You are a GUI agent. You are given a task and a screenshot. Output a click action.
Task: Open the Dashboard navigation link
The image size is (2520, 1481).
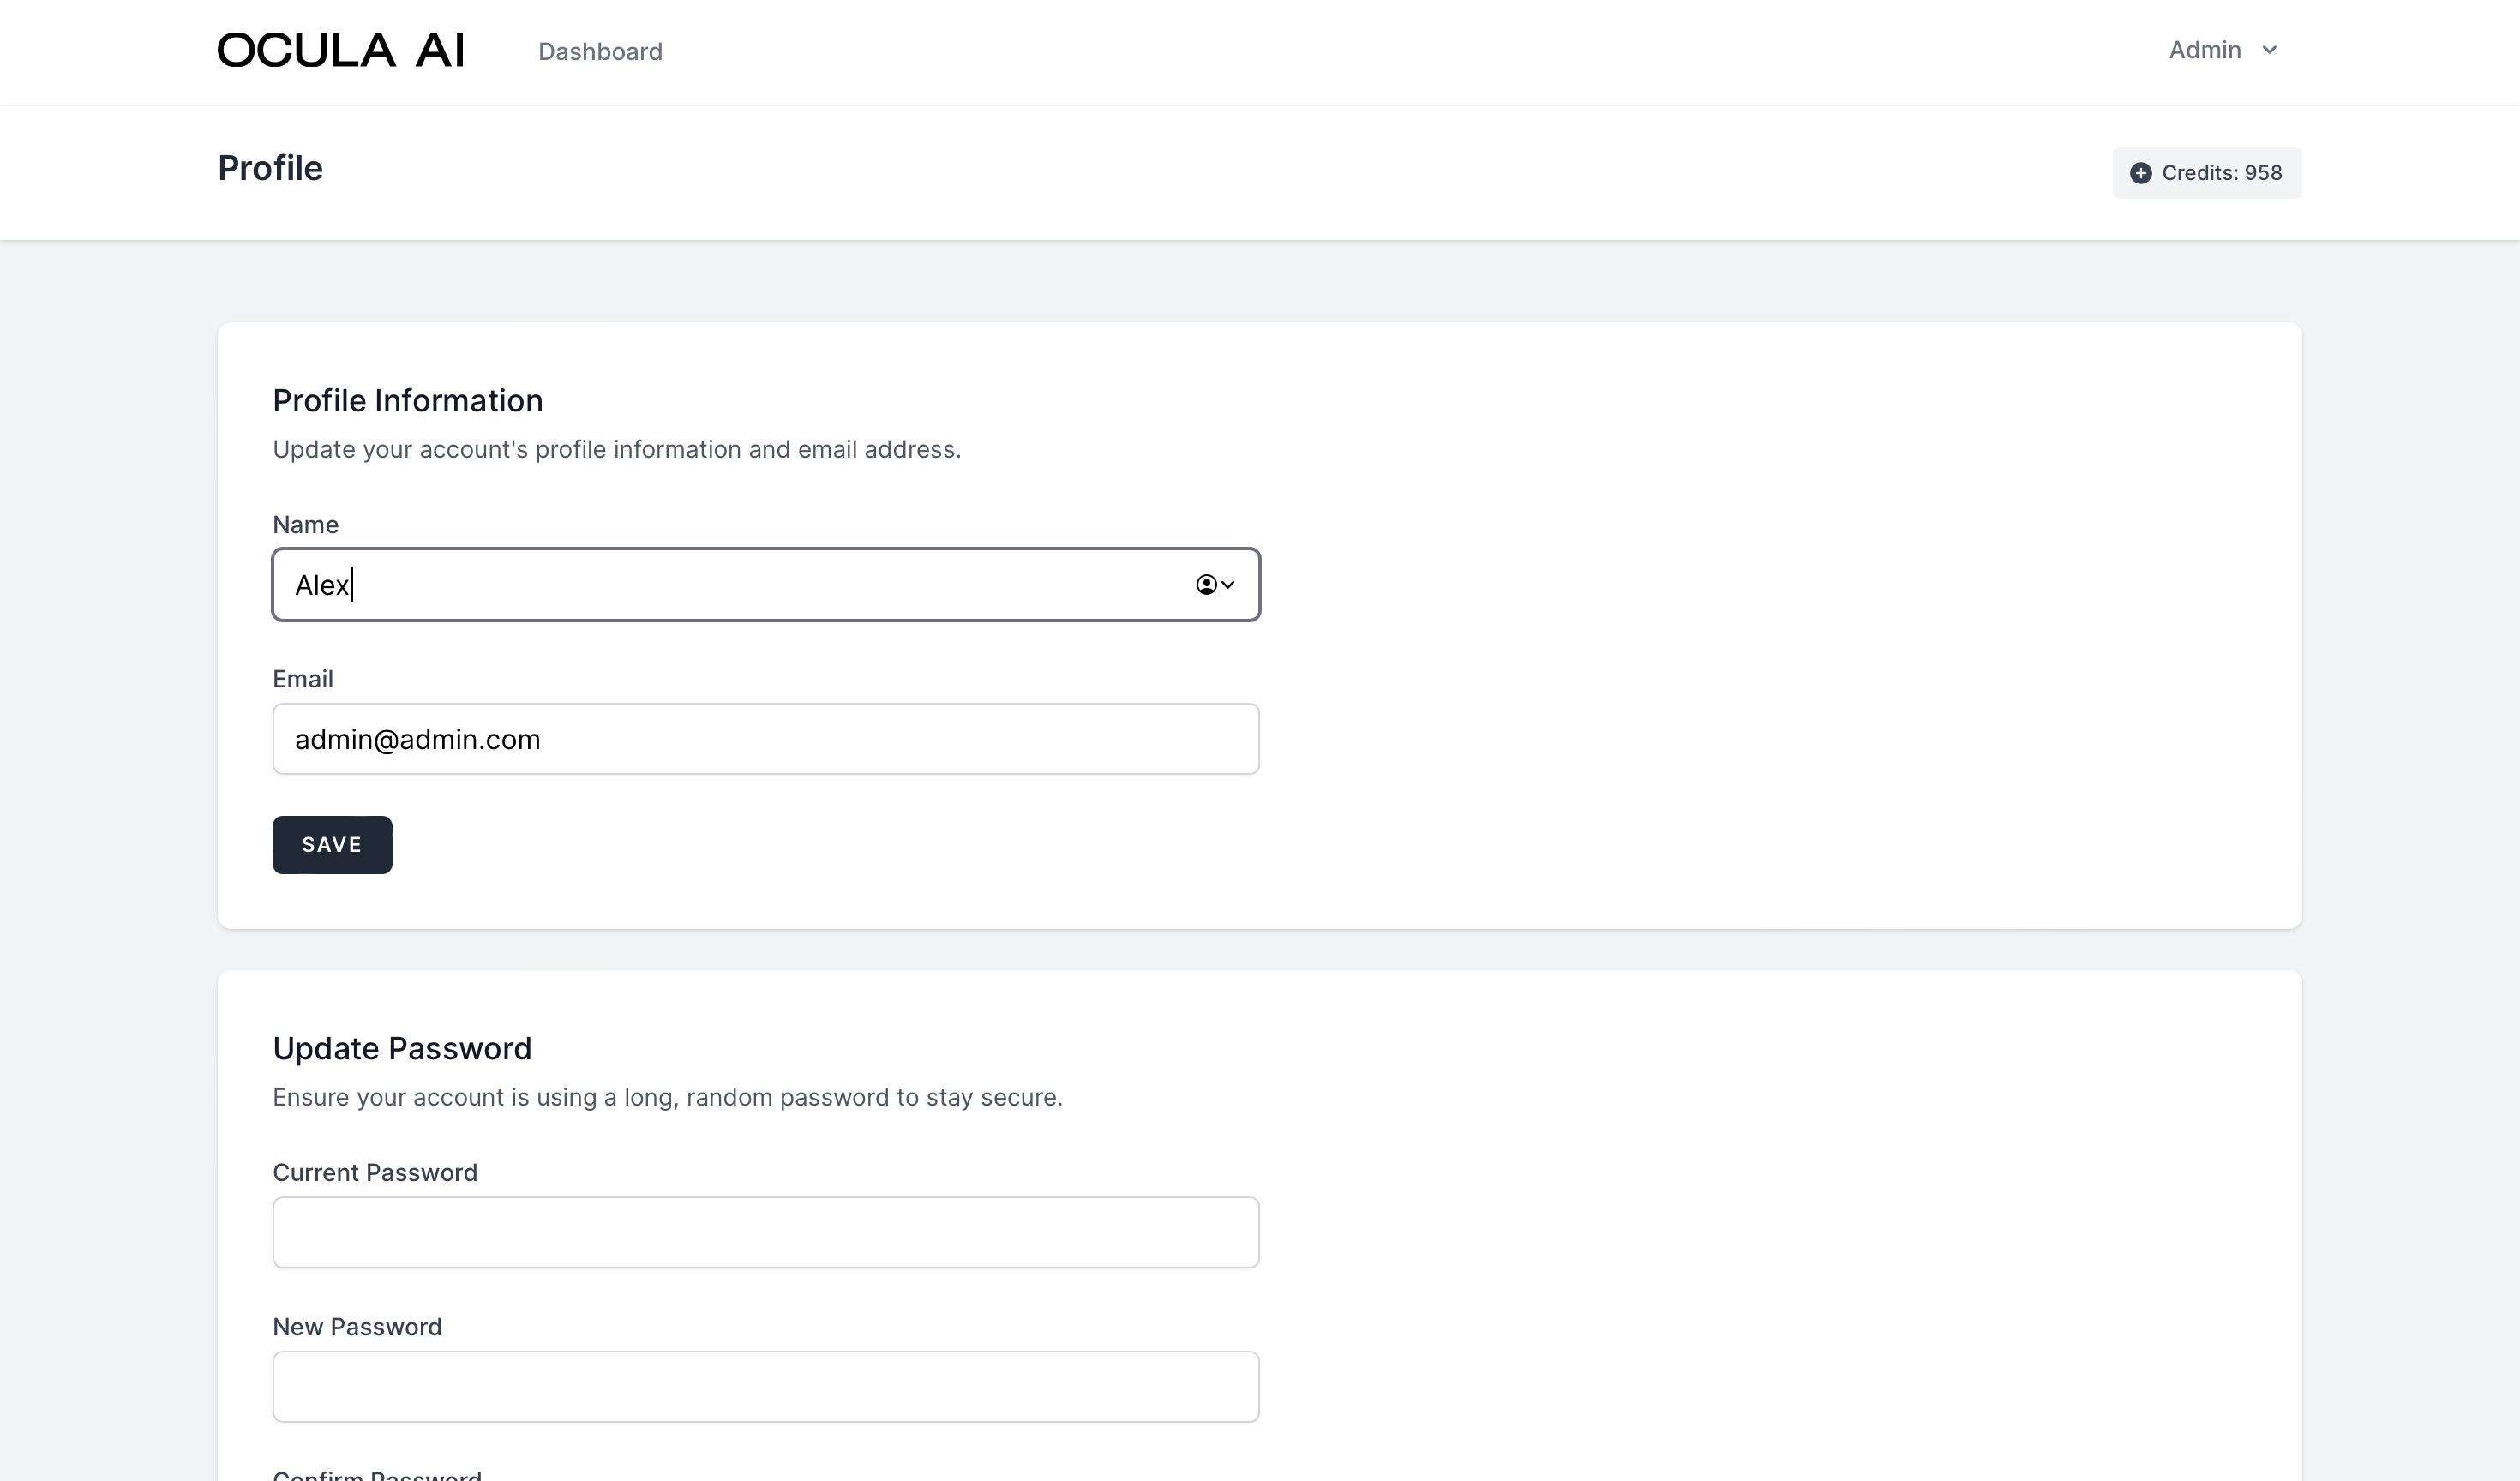click(x=600, y=51)
